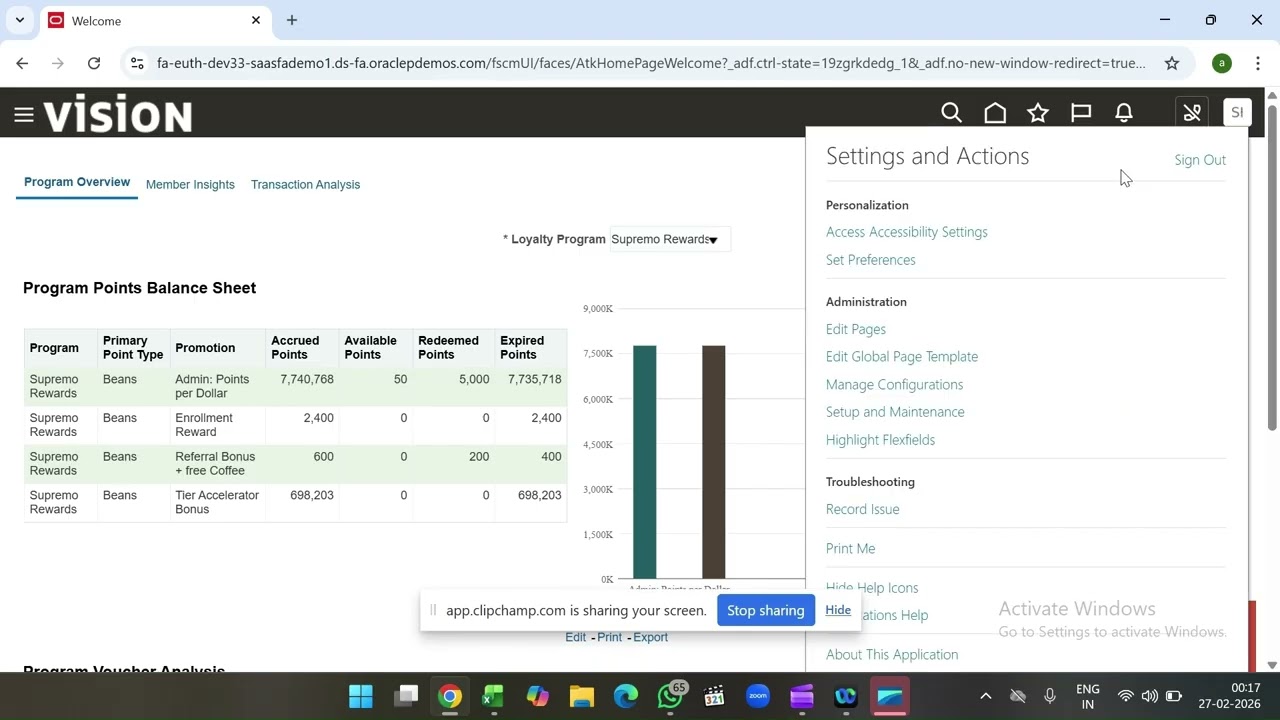Click Hide on sharing bar

(838, 610)
